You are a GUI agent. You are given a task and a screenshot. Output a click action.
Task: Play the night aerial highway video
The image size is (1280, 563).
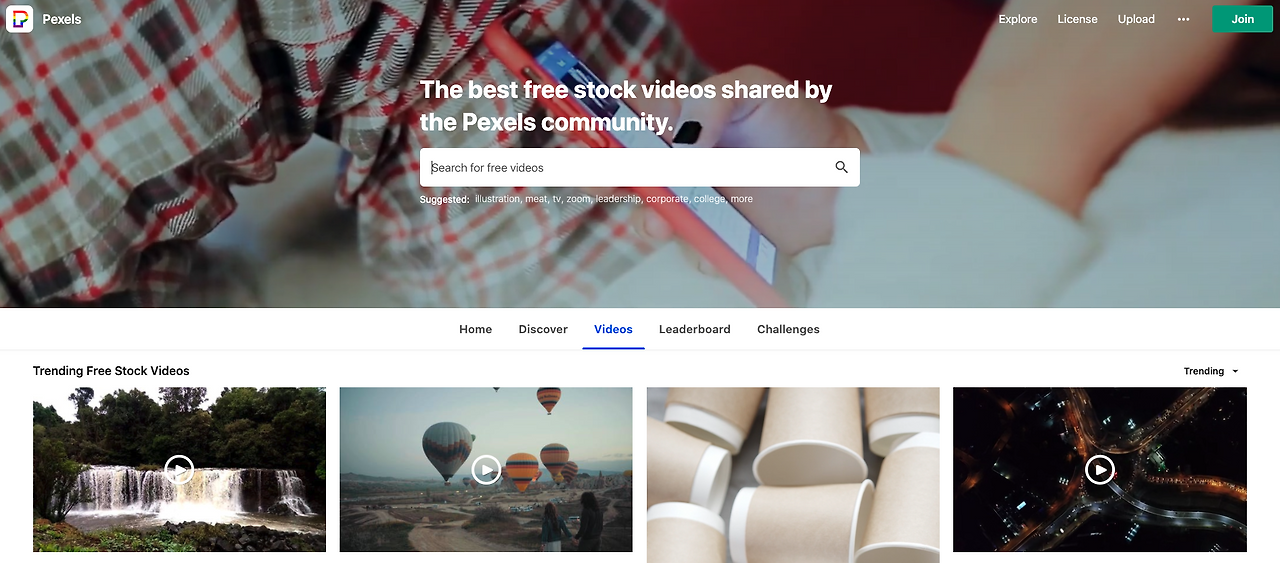pos(1100,469)
